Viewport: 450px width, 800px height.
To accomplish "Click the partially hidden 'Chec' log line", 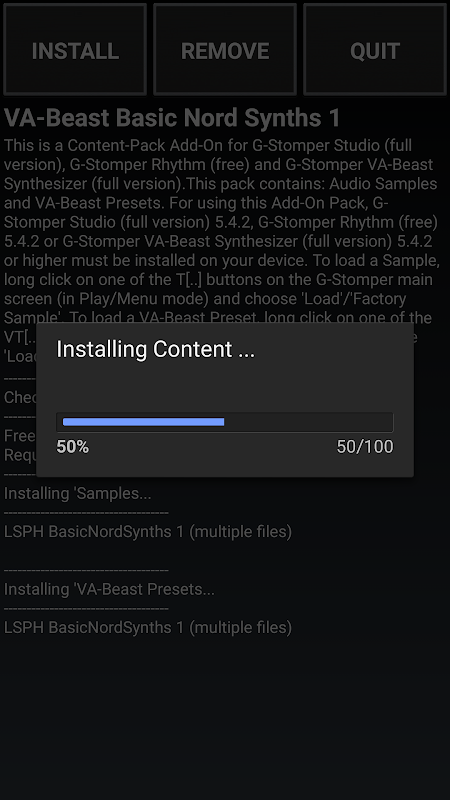I will click(19, 397).
